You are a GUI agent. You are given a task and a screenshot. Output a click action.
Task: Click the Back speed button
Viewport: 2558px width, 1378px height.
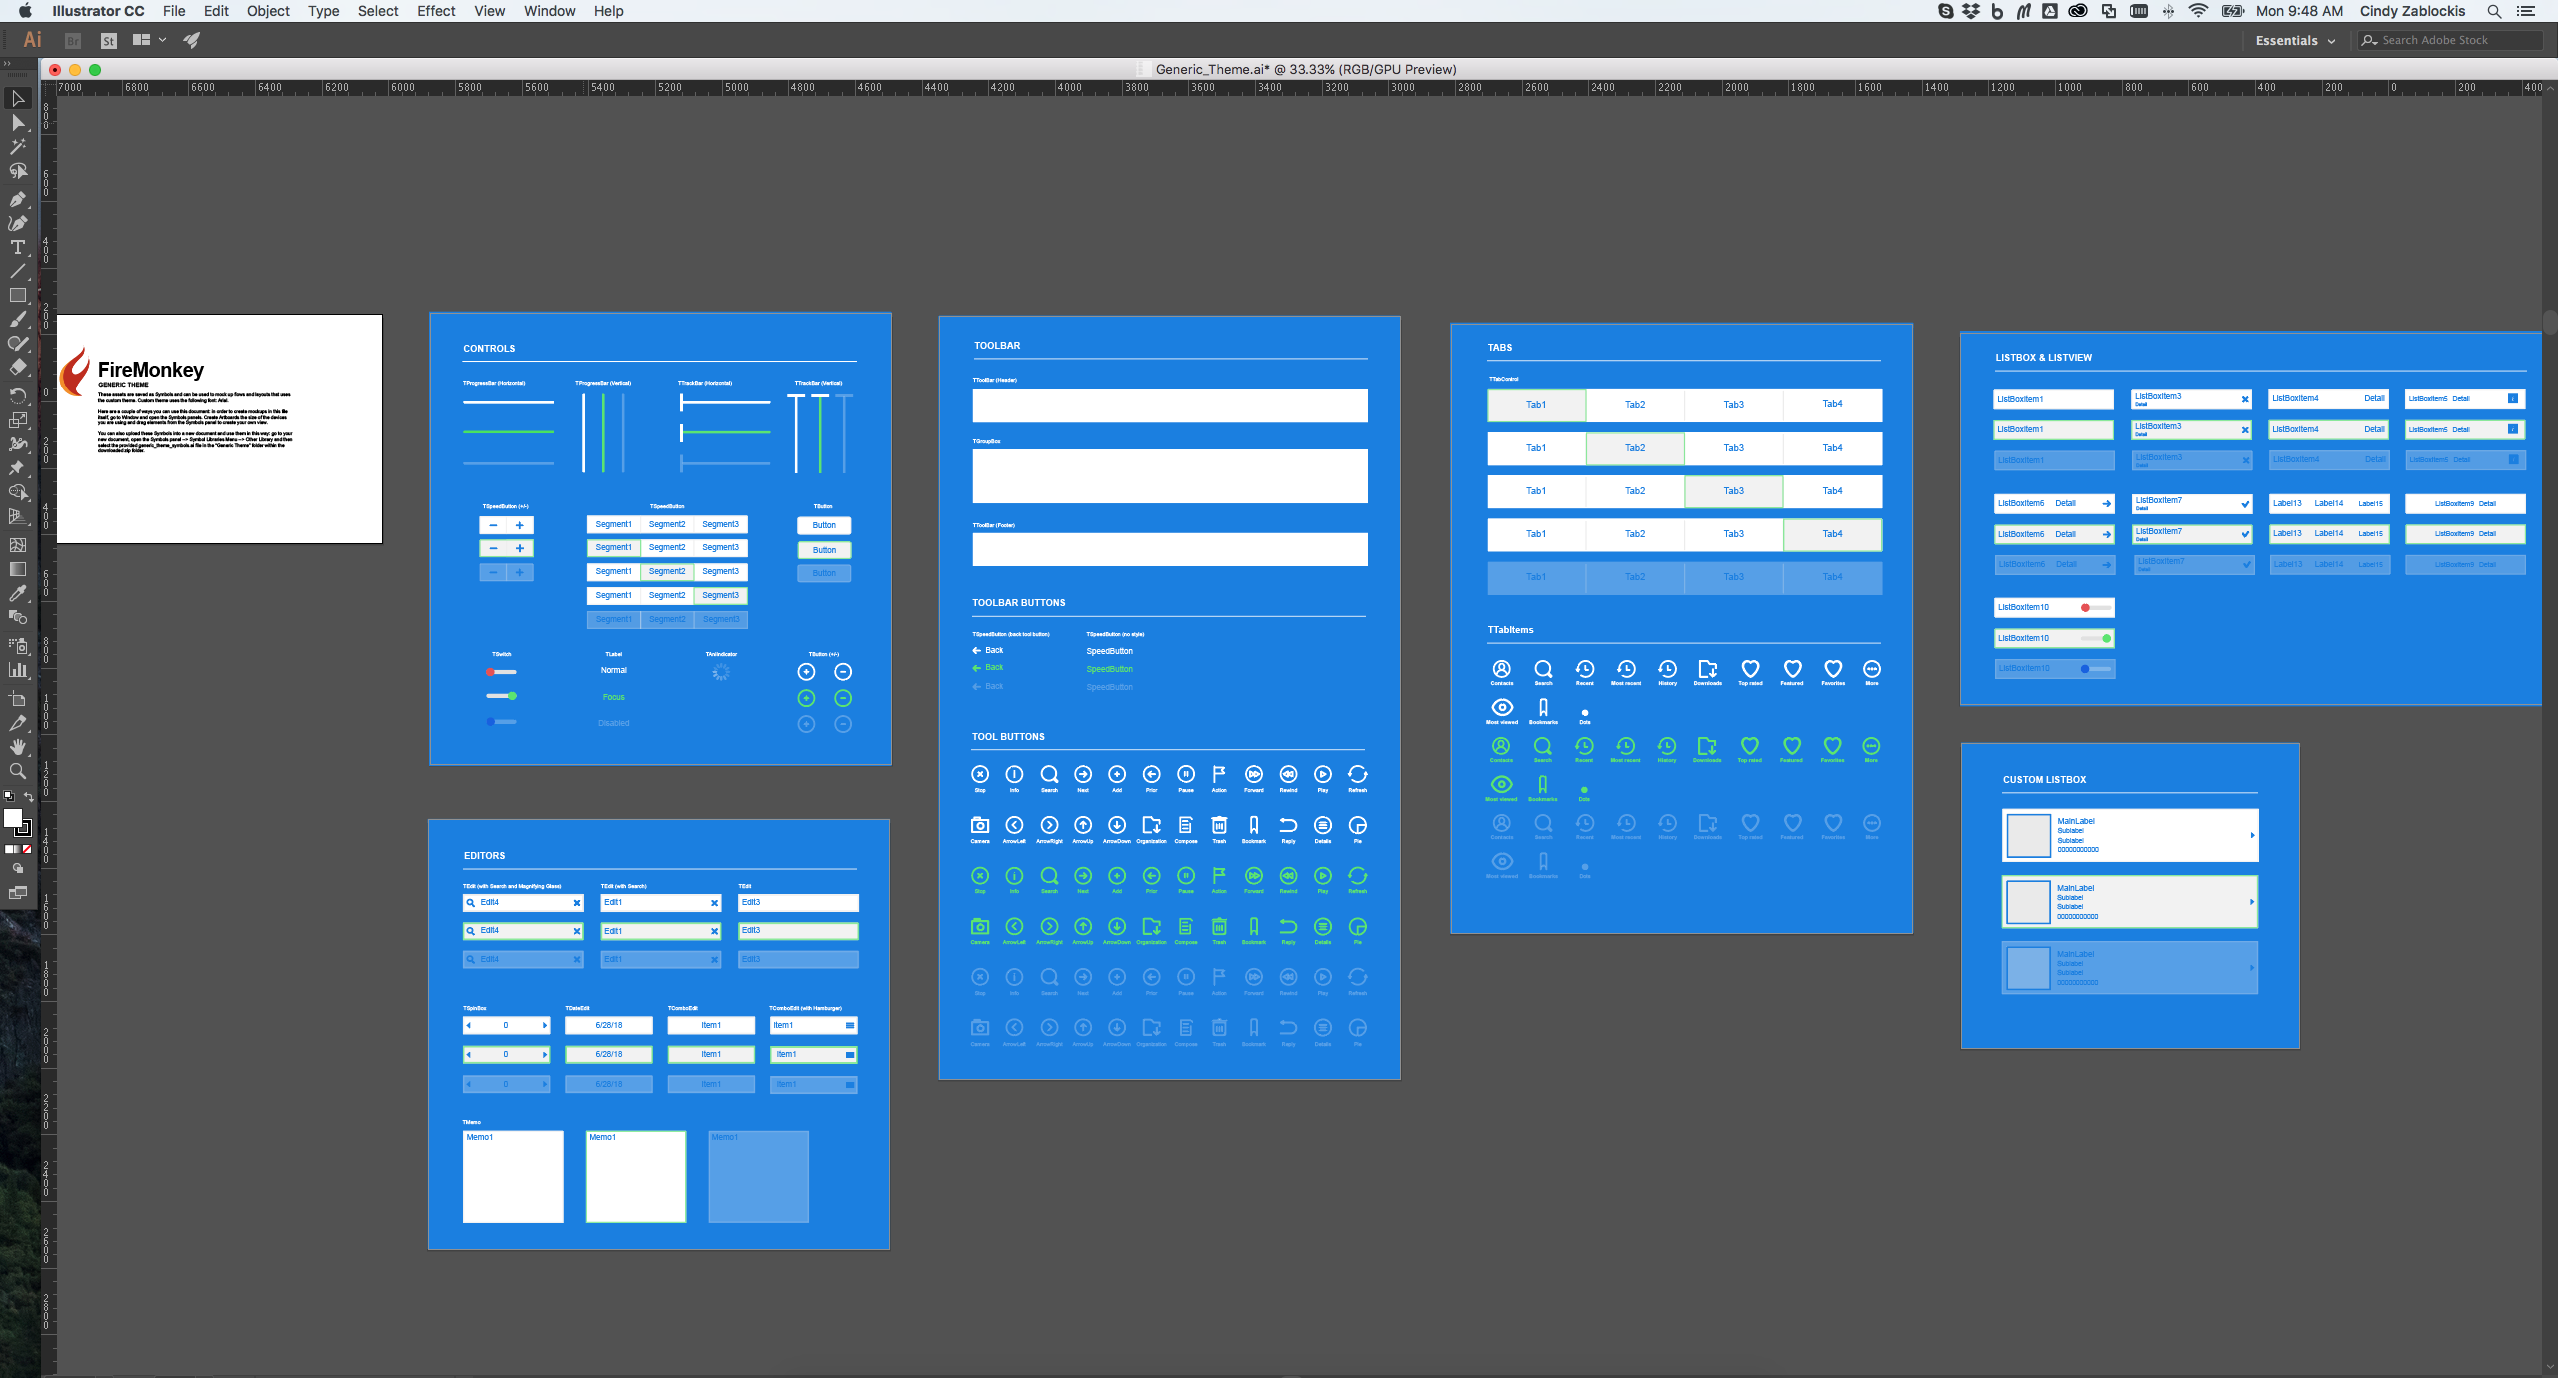click(990, 650)
